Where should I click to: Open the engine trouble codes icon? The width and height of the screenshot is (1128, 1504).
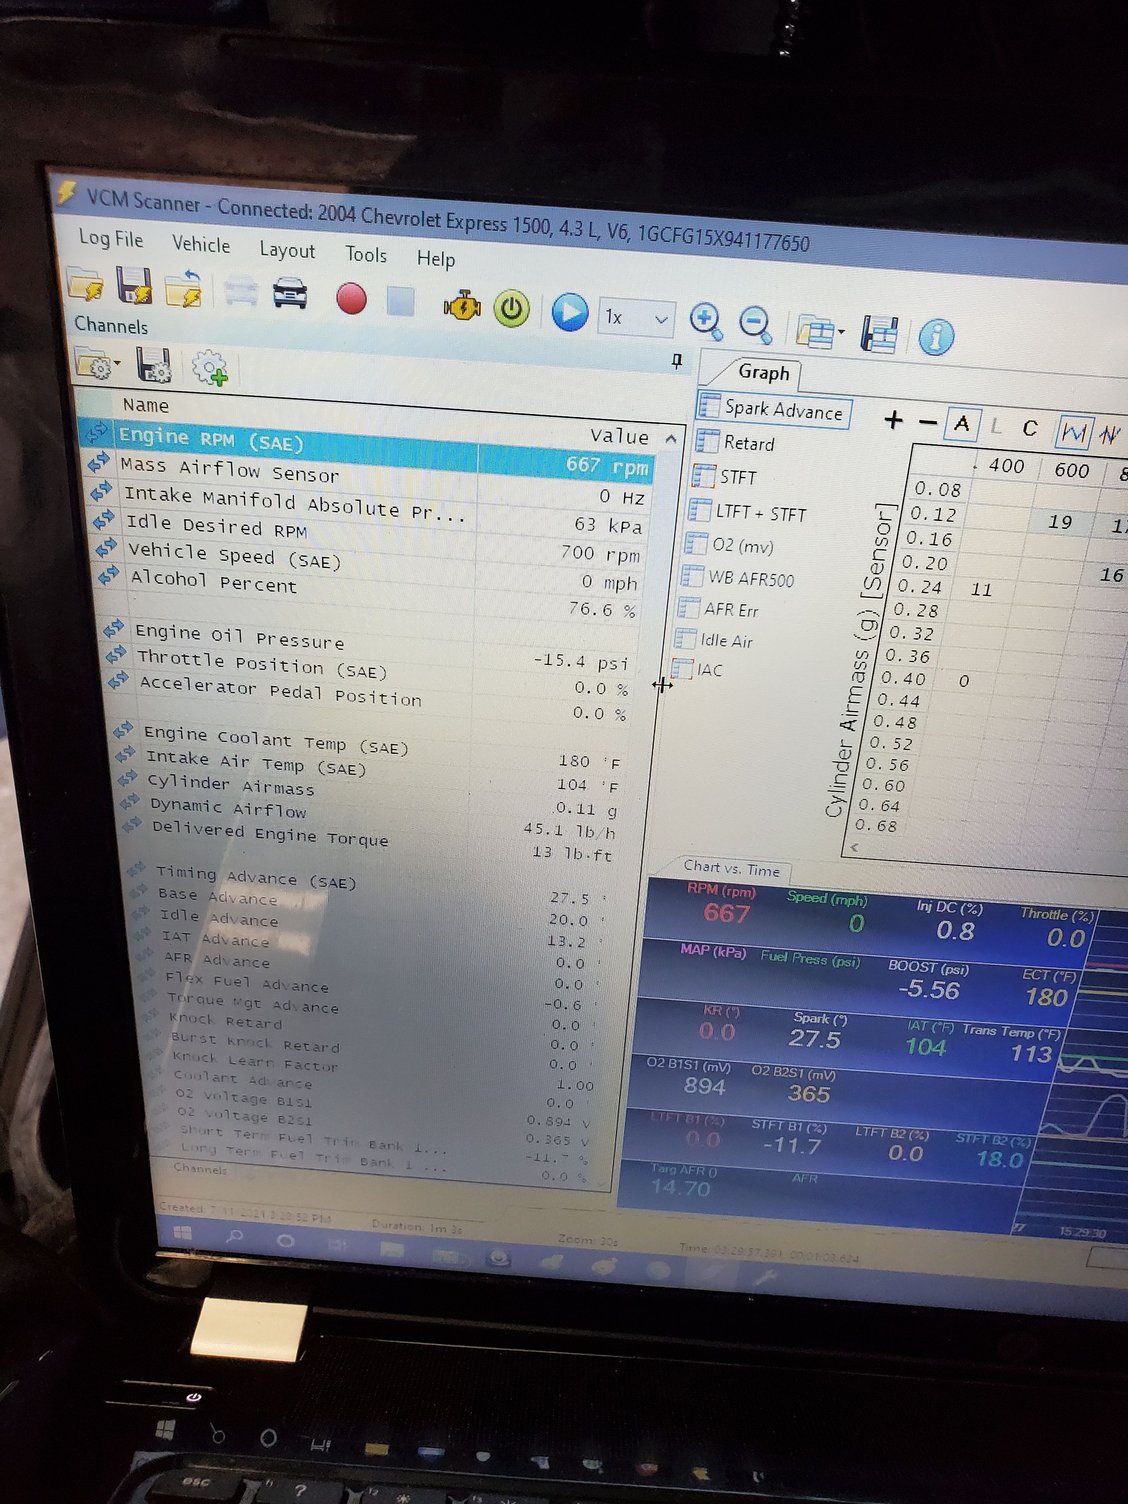point(461,305)
